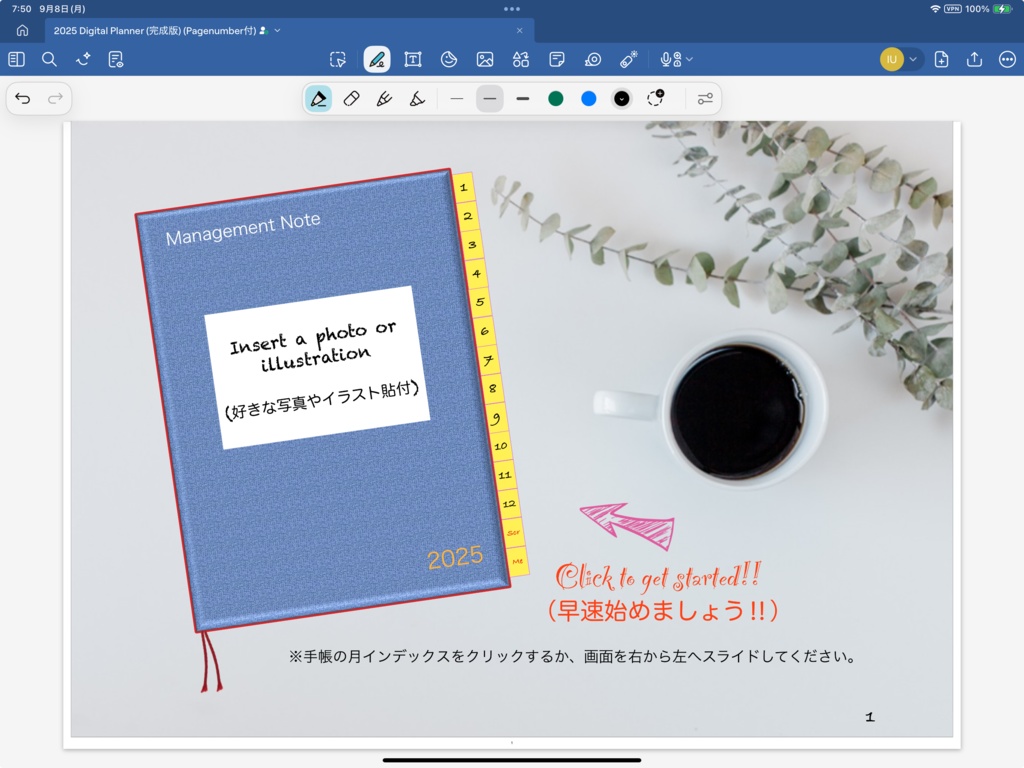Expand the recording options chevron
Screen dimensions: 1024x768
tap(690, 59)
